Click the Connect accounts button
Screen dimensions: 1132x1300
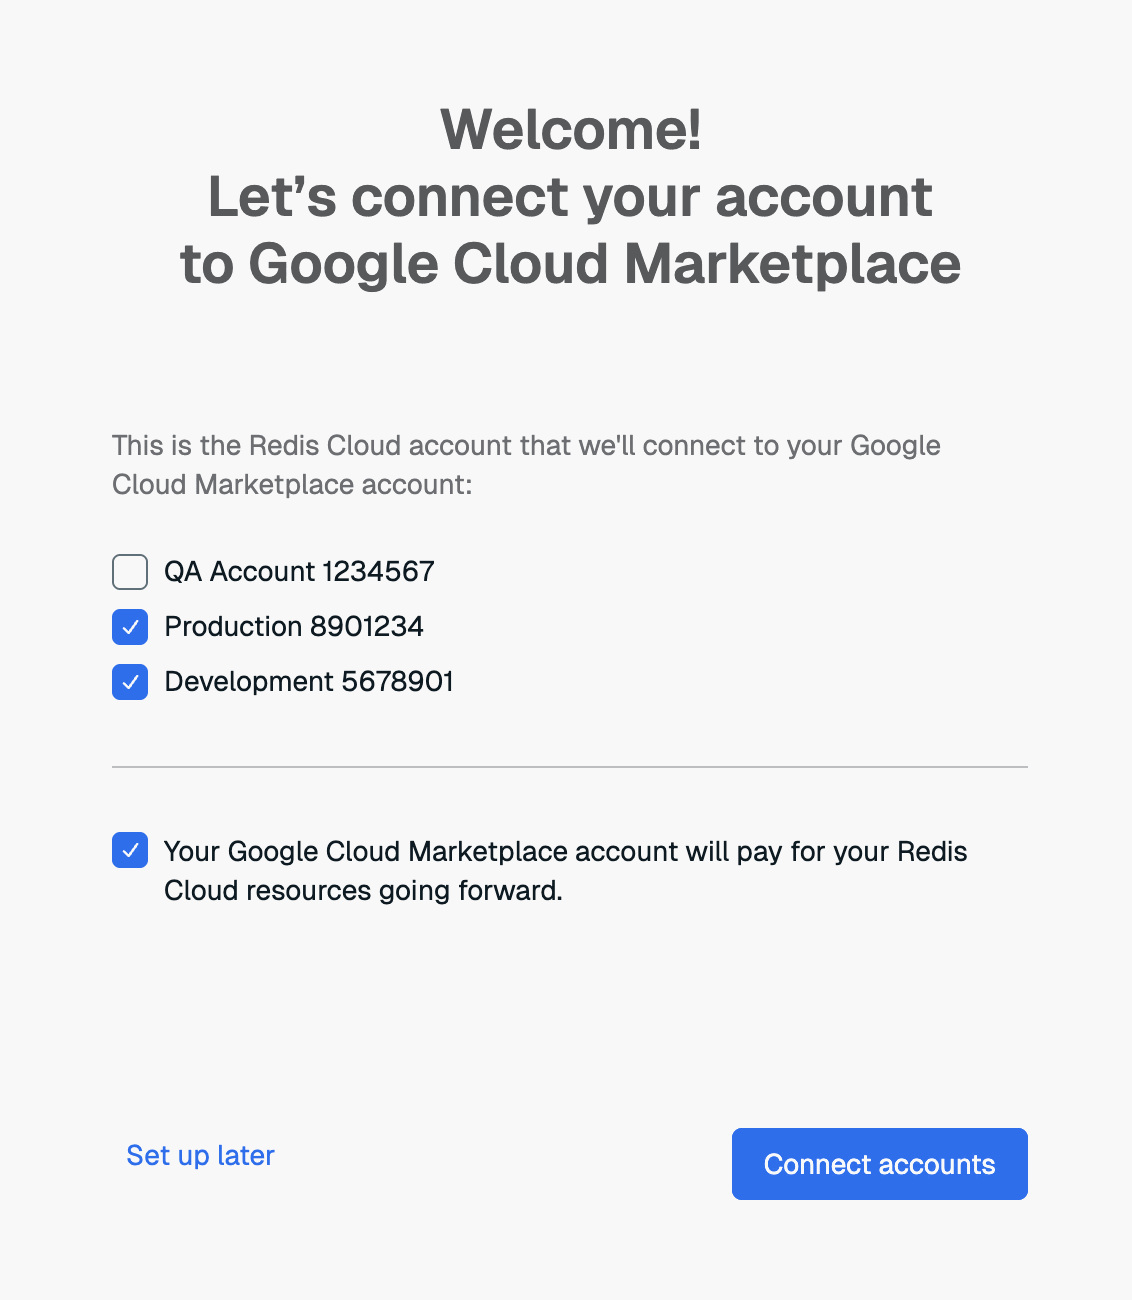click(879, 1164)
